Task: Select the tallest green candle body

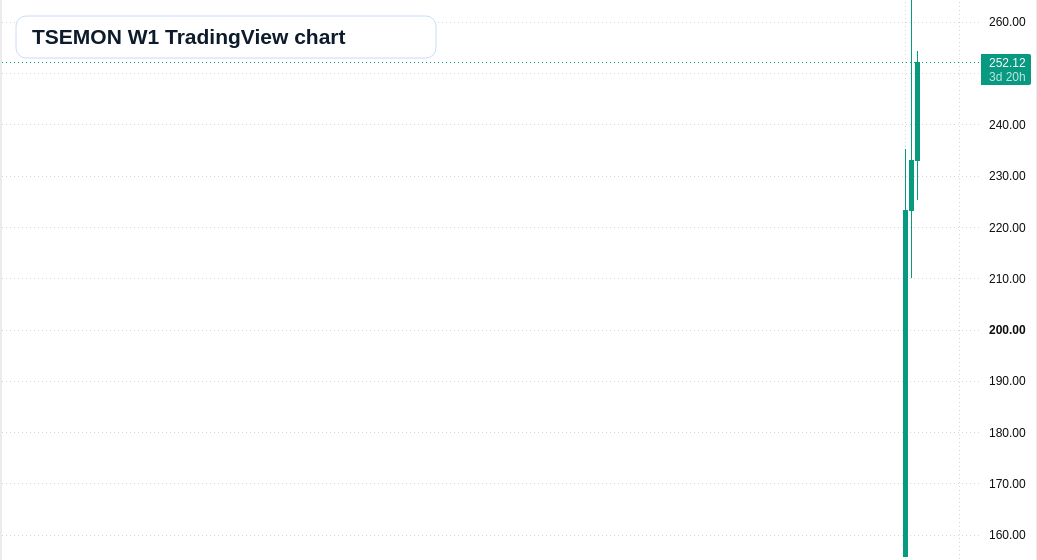Action: click(905, 383)
